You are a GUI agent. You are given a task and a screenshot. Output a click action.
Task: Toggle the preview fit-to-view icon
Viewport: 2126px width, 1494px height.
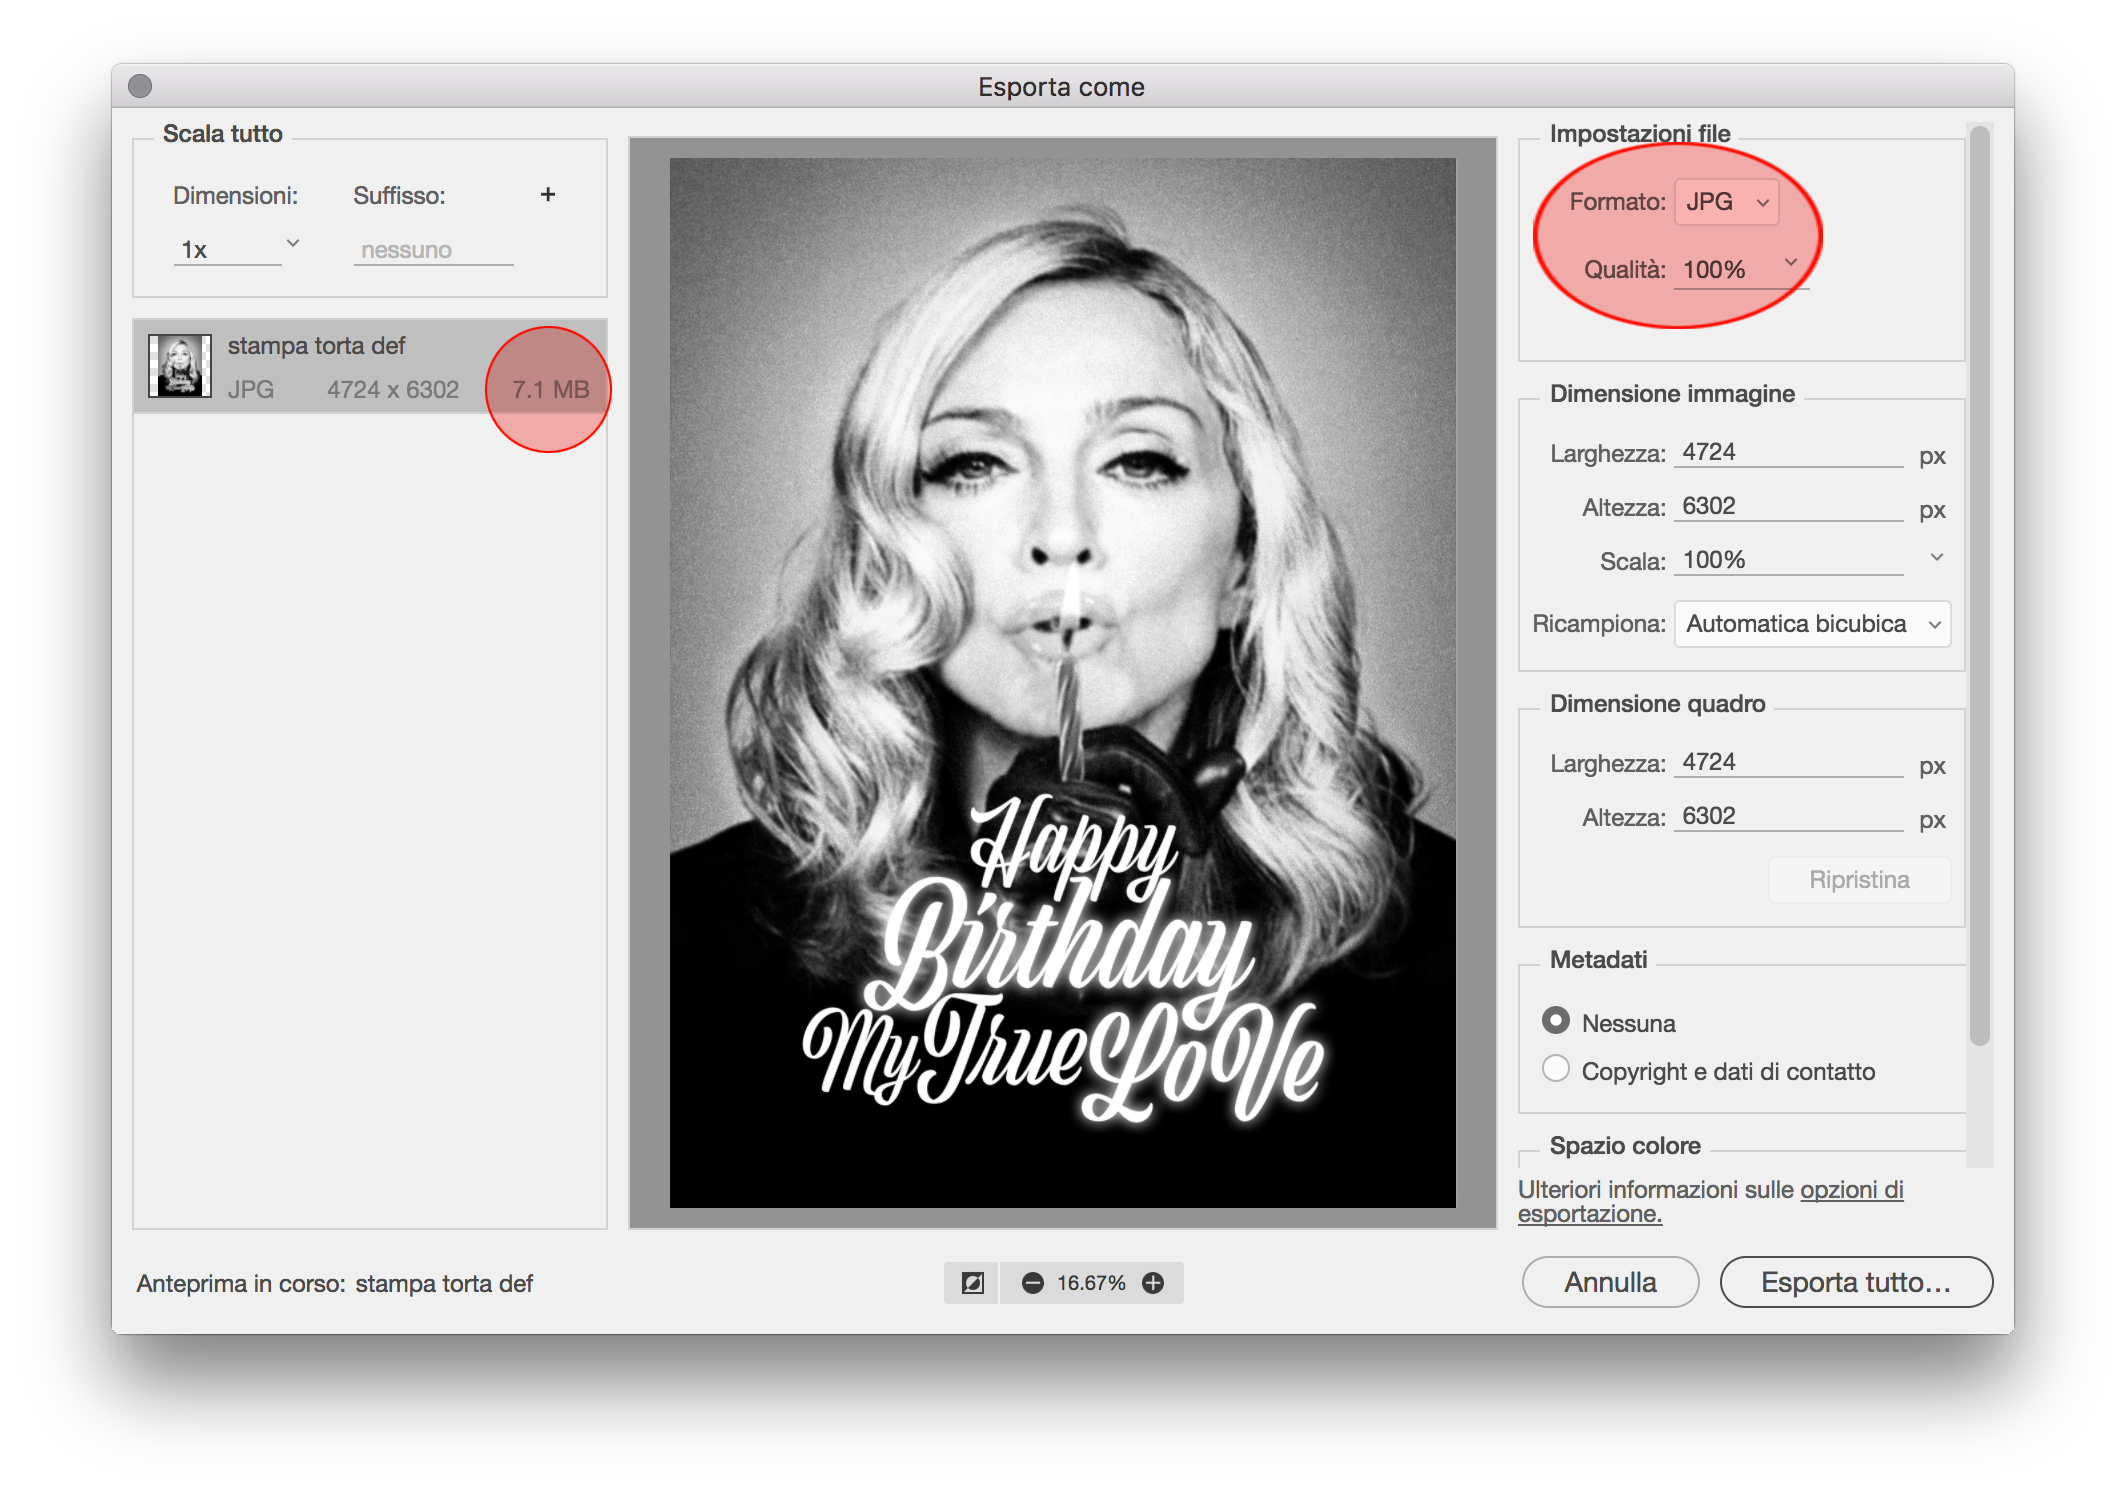972,1283
